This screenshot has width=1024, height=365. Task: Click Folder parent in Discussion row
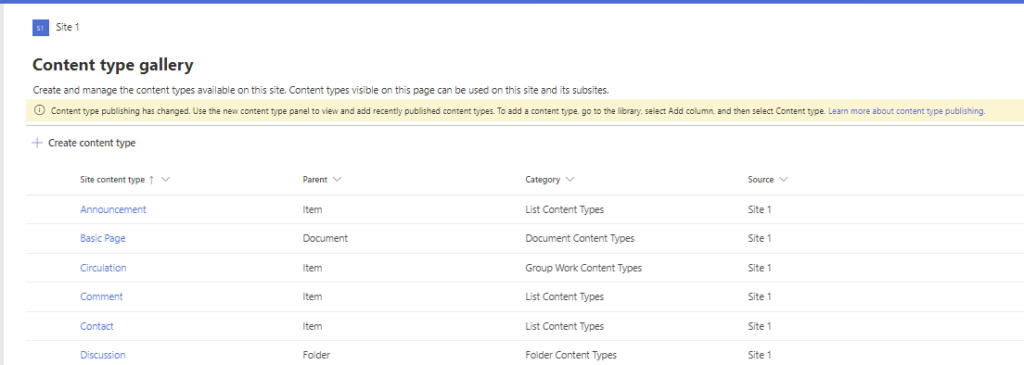coord(316,355)
